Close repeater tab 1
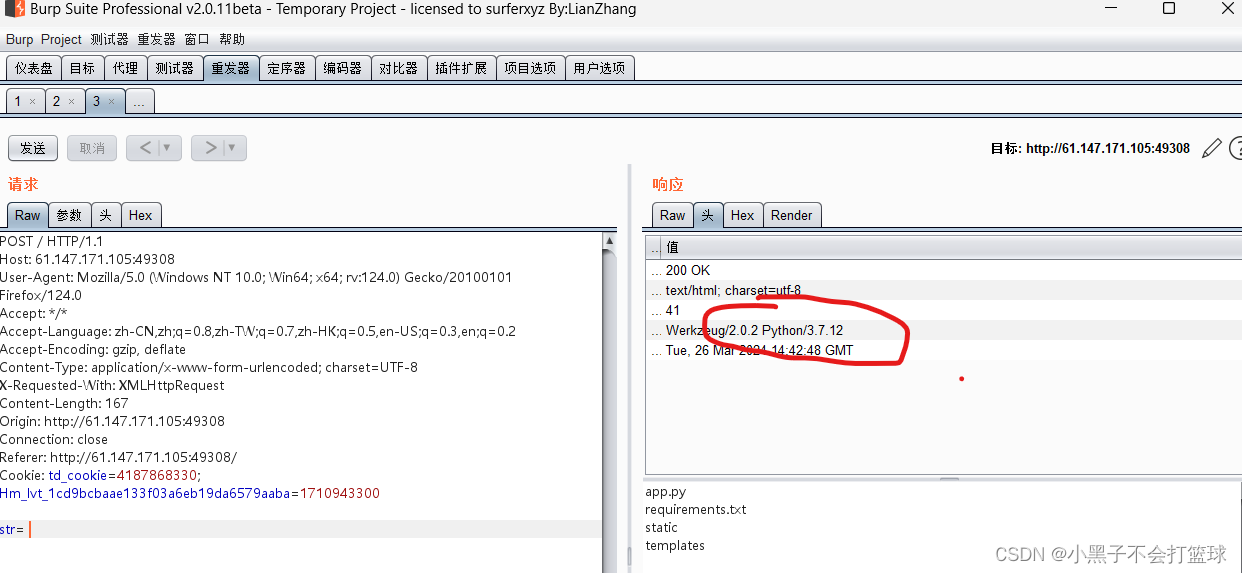 coord(33,101)
